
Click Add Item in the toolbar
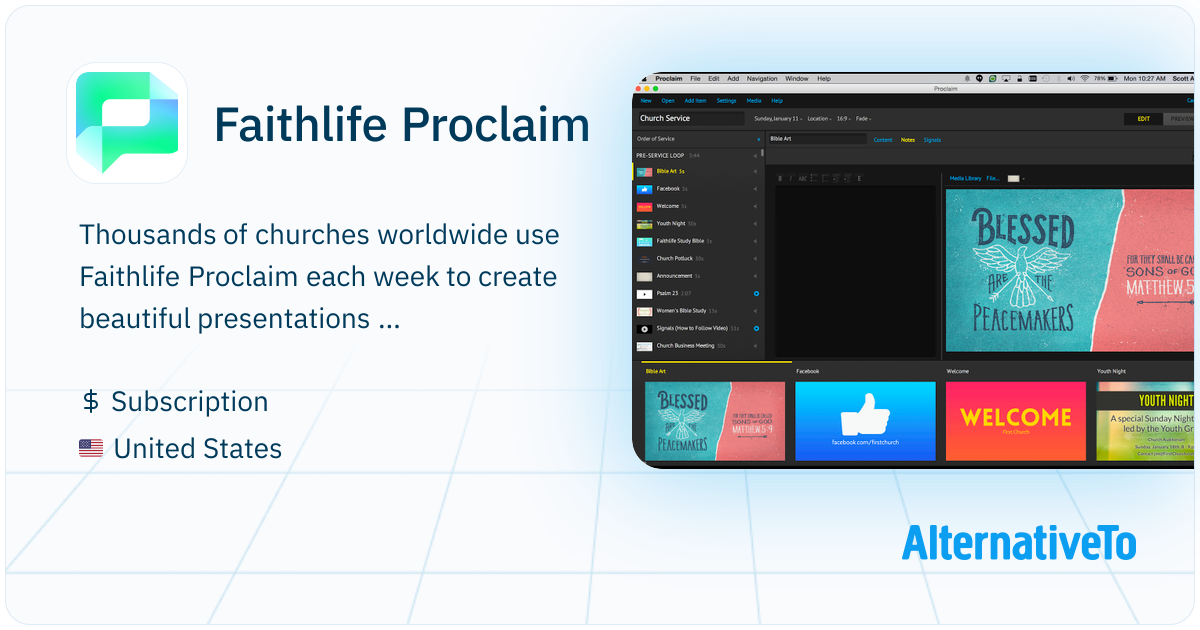[x=695, y=101]
